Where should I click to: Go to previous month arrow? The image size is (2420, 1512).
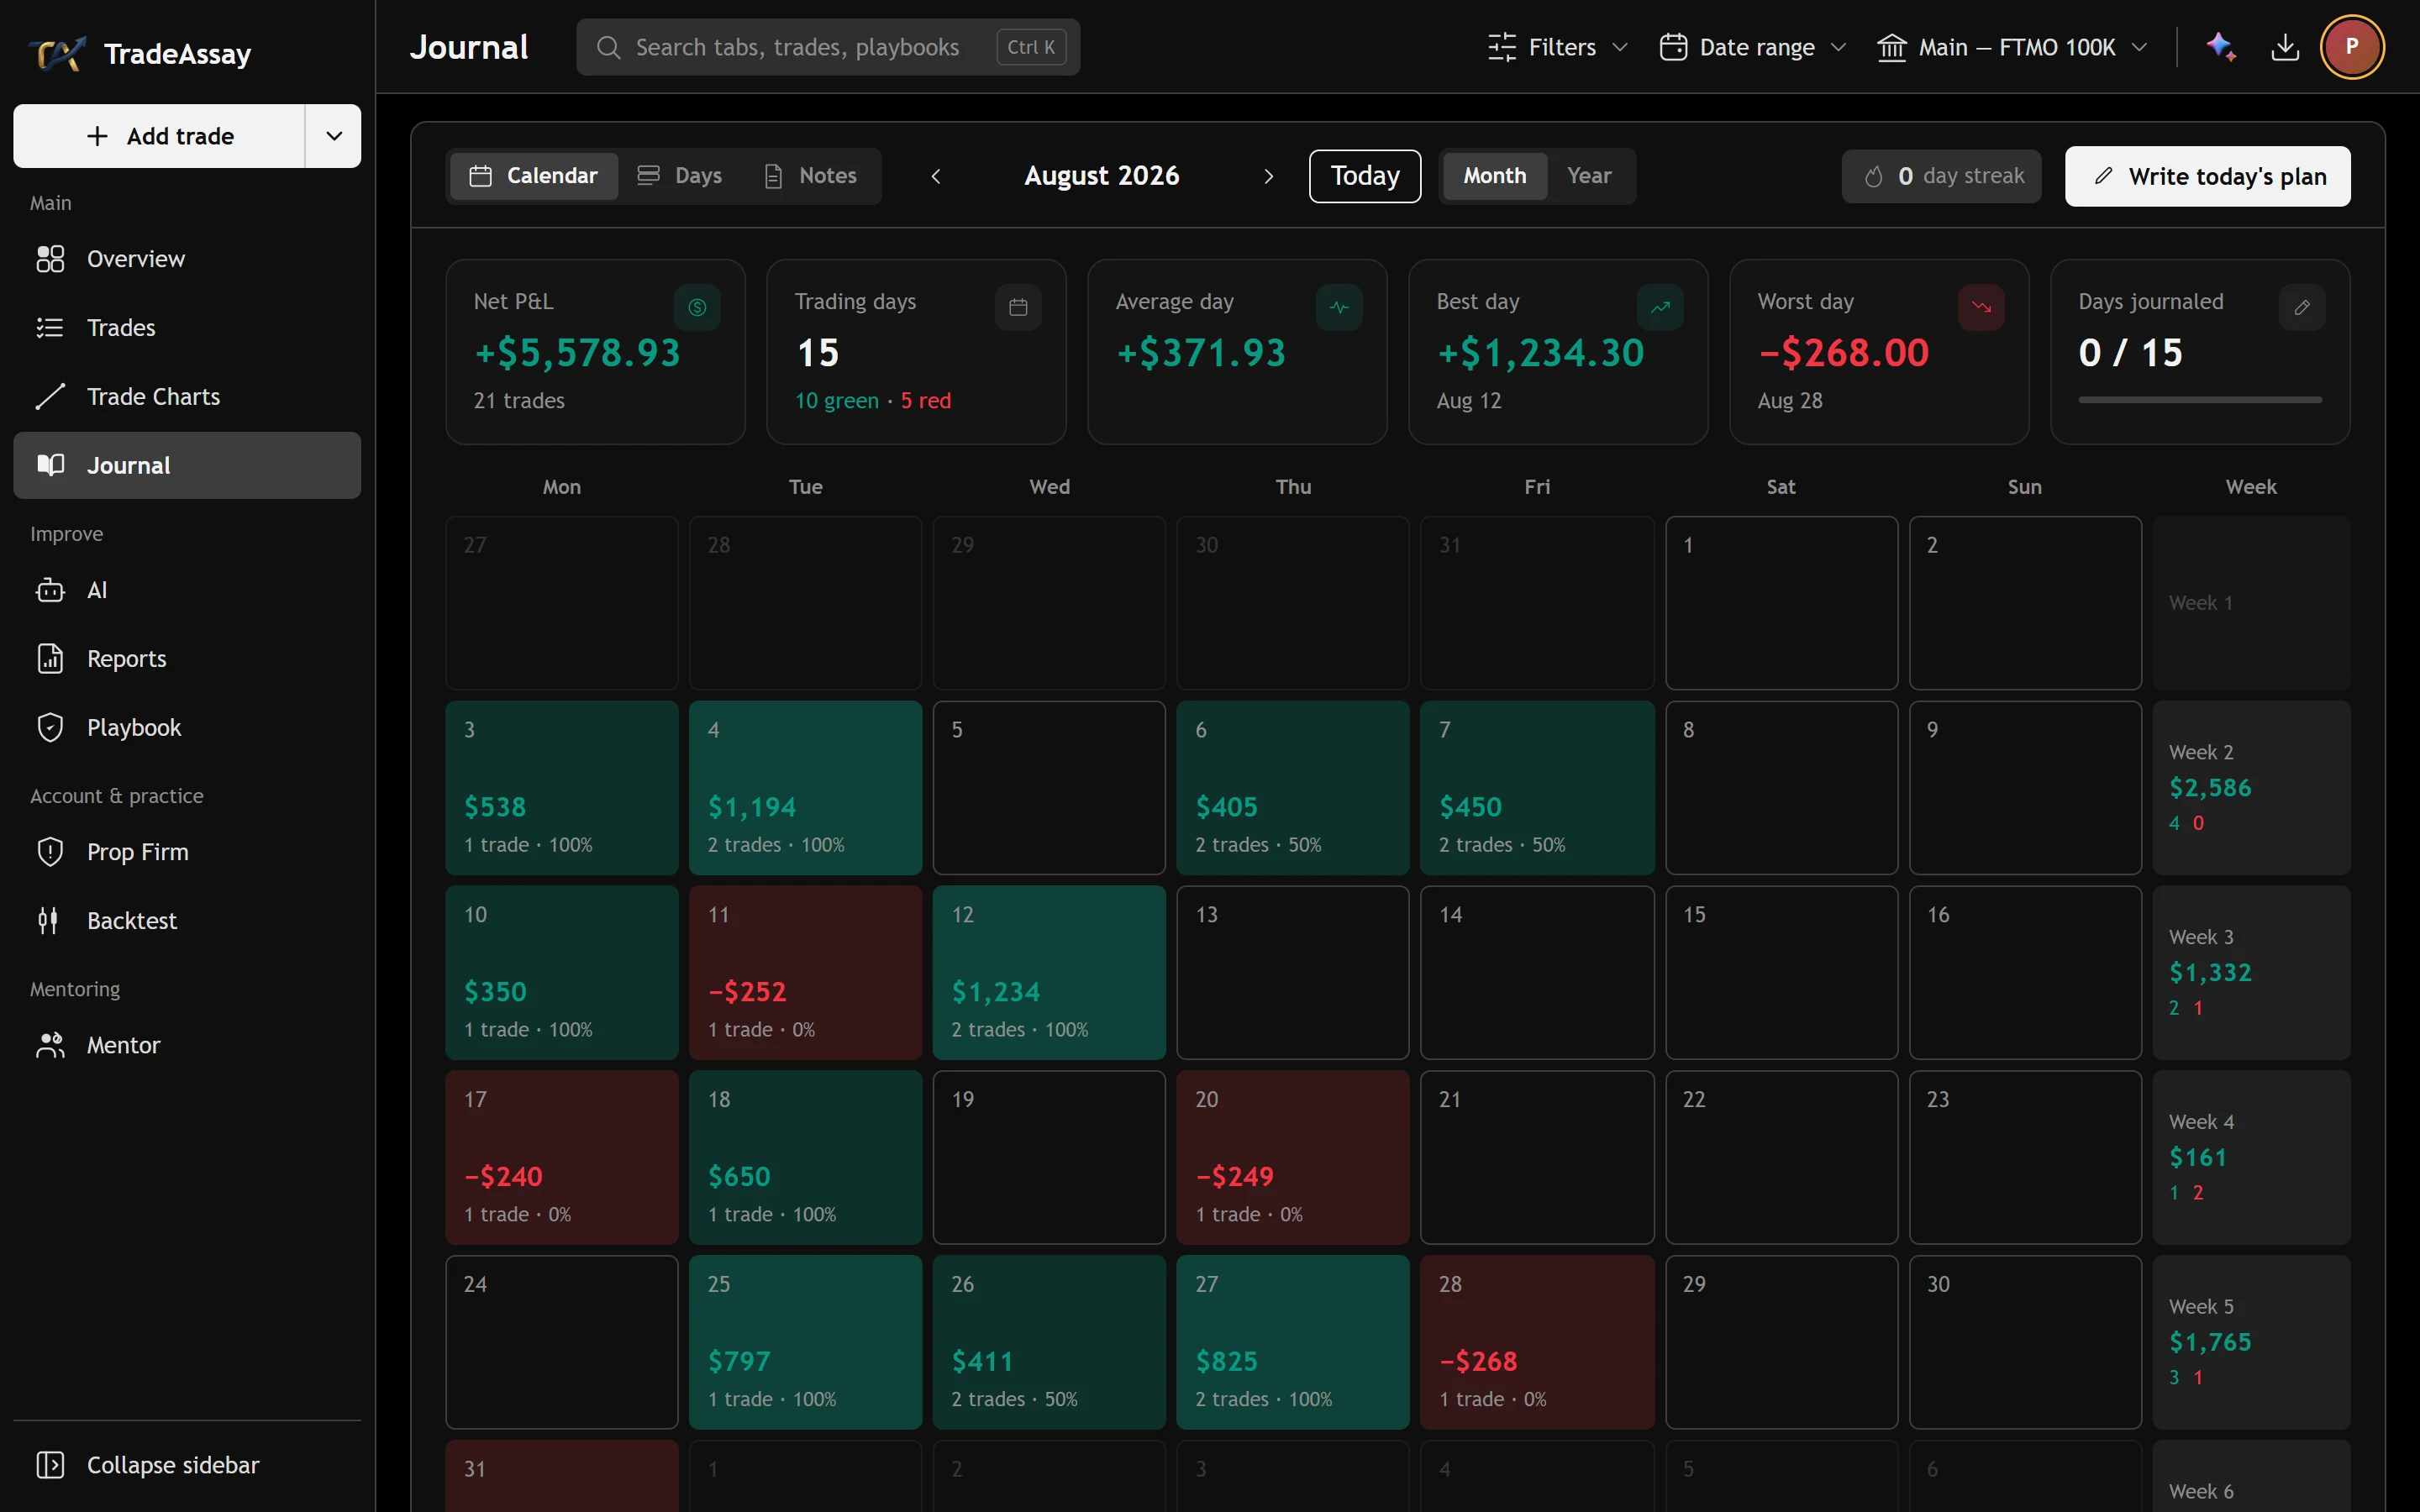936,176
